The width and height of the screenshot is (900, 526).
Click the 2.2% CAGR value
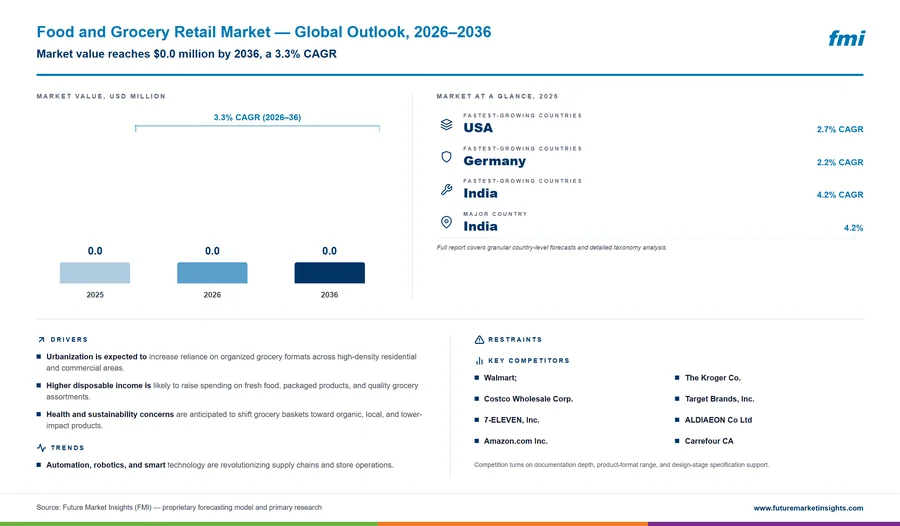click(x=840, y=162)
